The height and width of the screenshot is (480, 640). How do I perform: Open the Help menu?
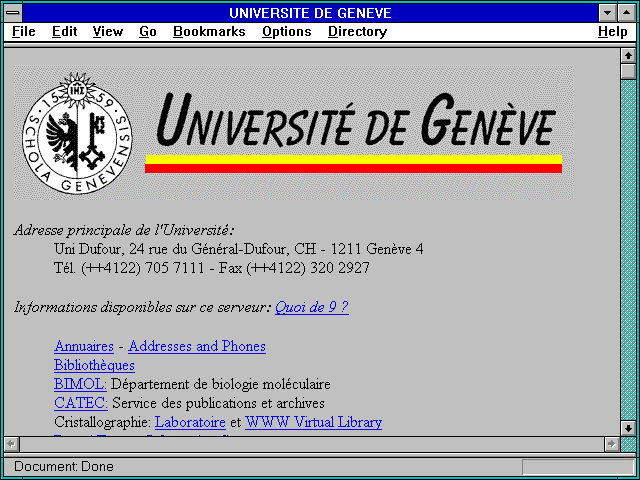click(613, 32)
